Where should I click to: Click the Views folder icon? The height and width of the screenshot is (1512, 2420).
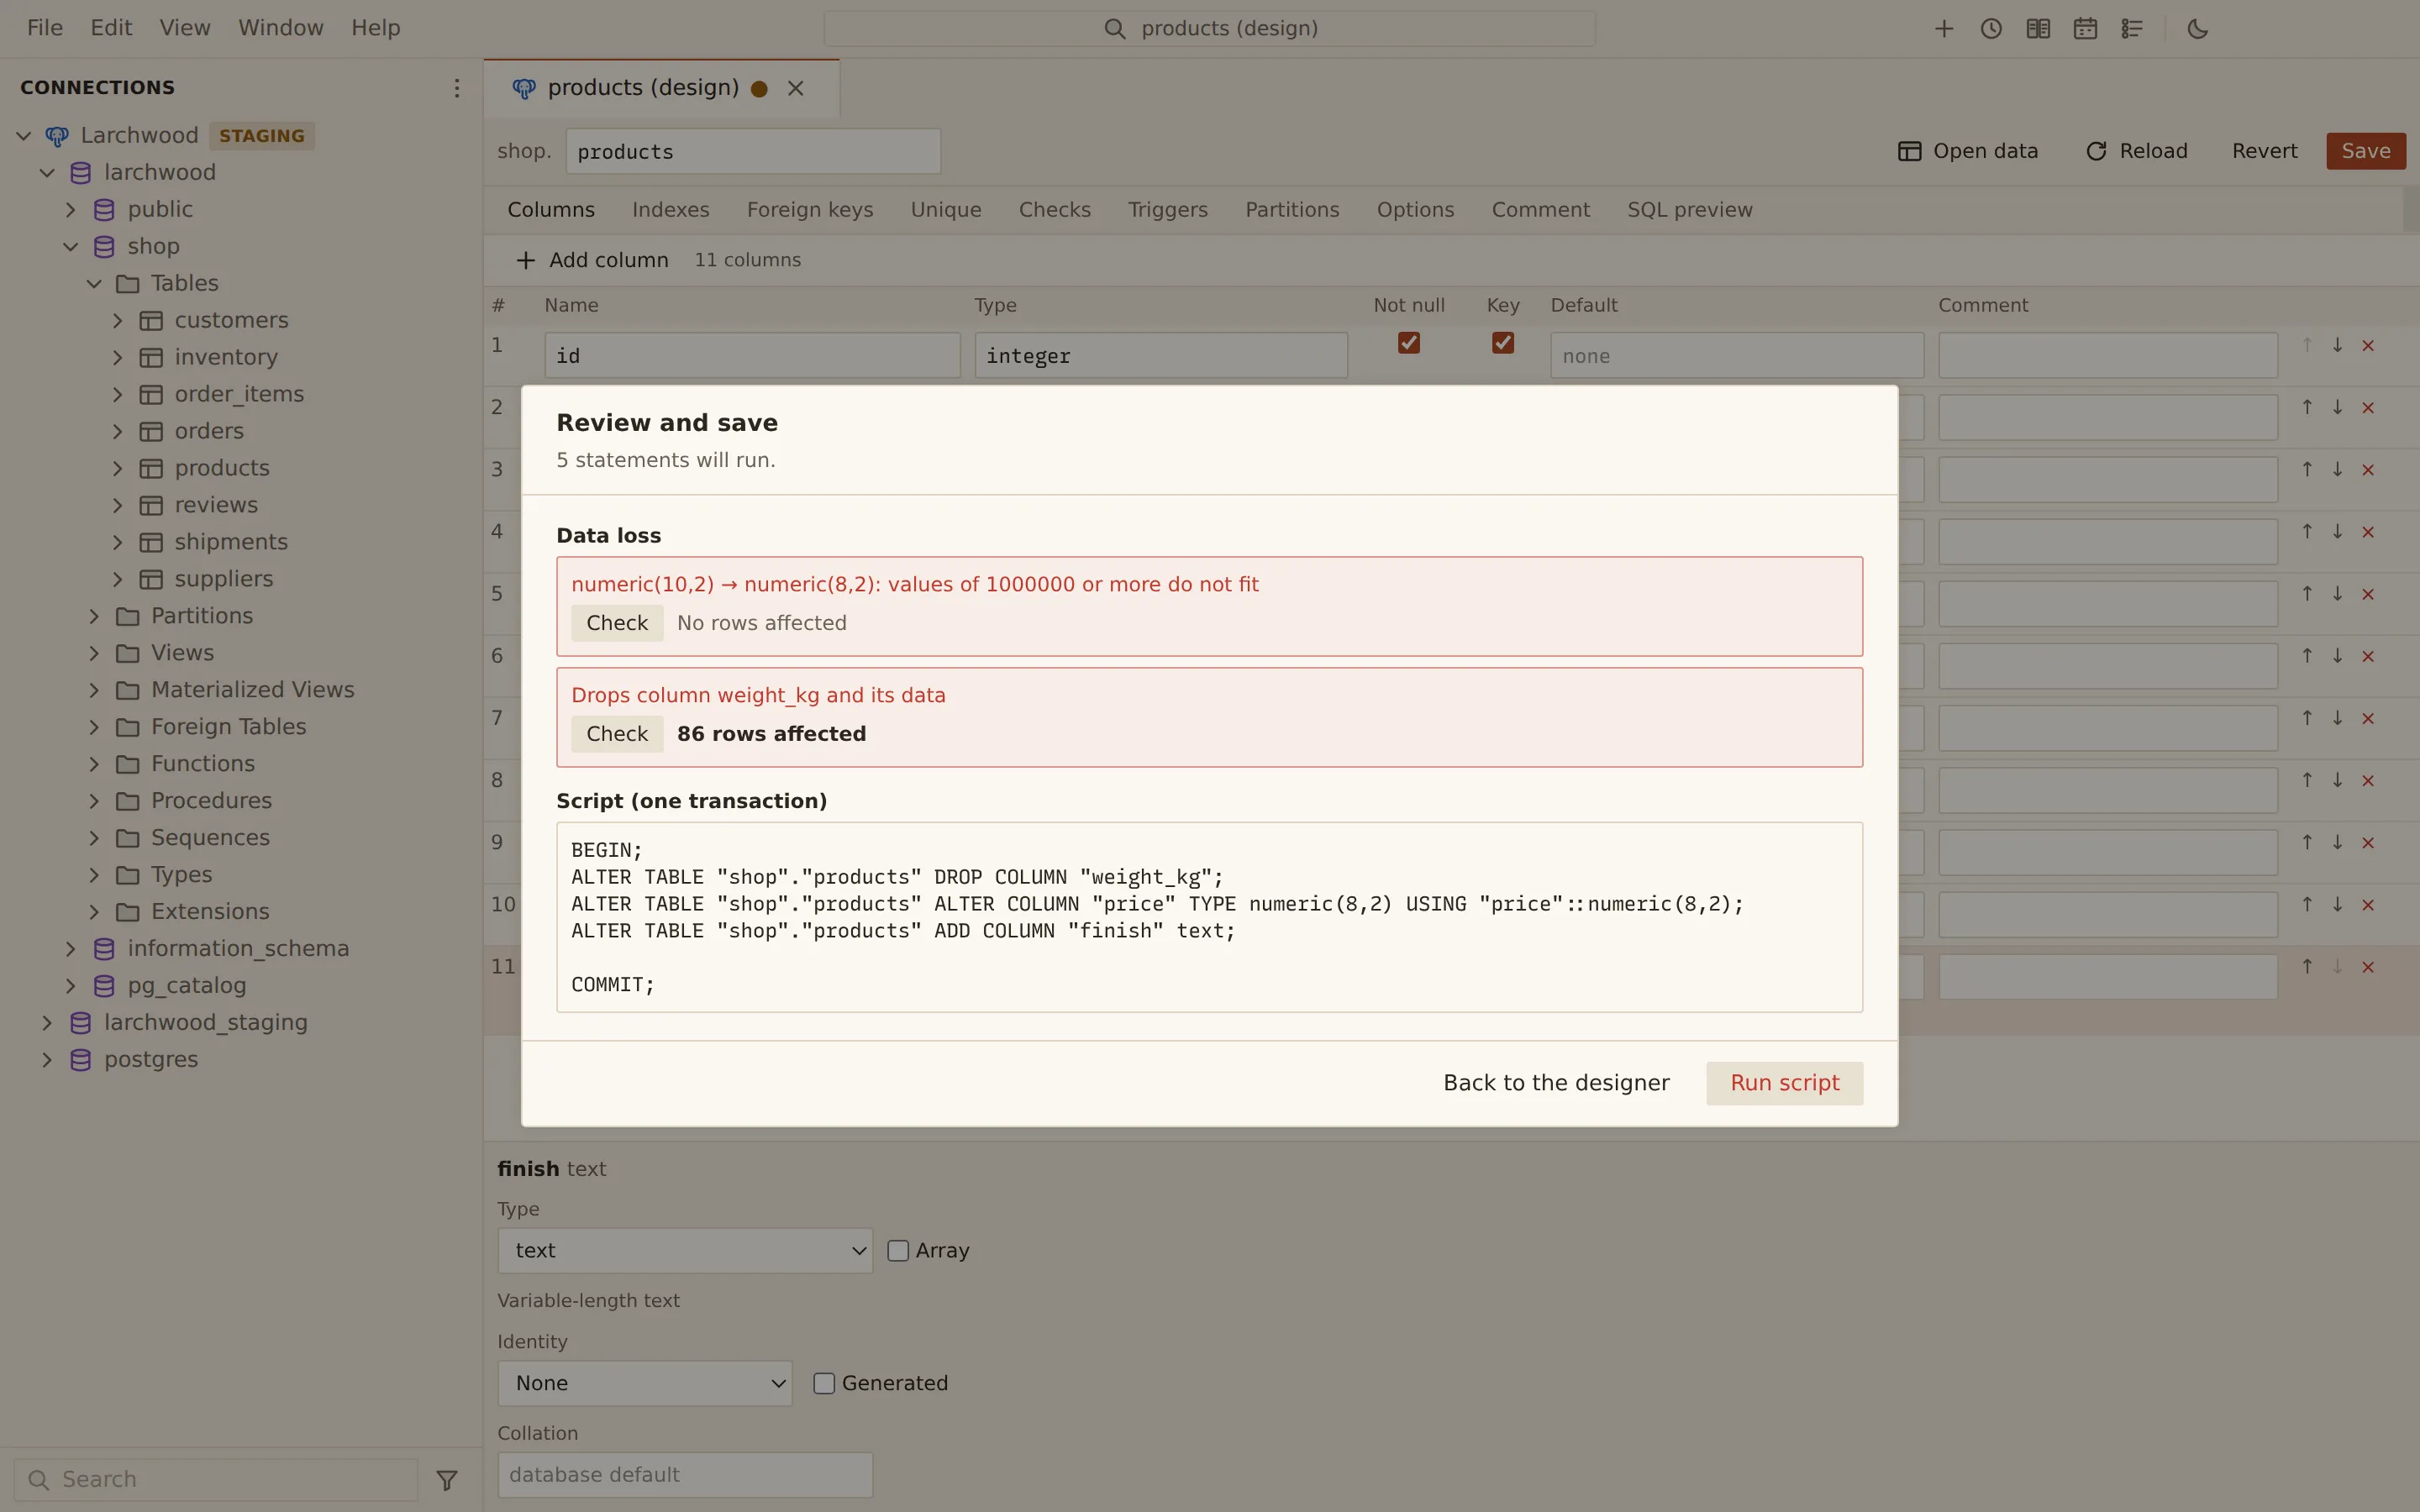click(x=127, y=653)
